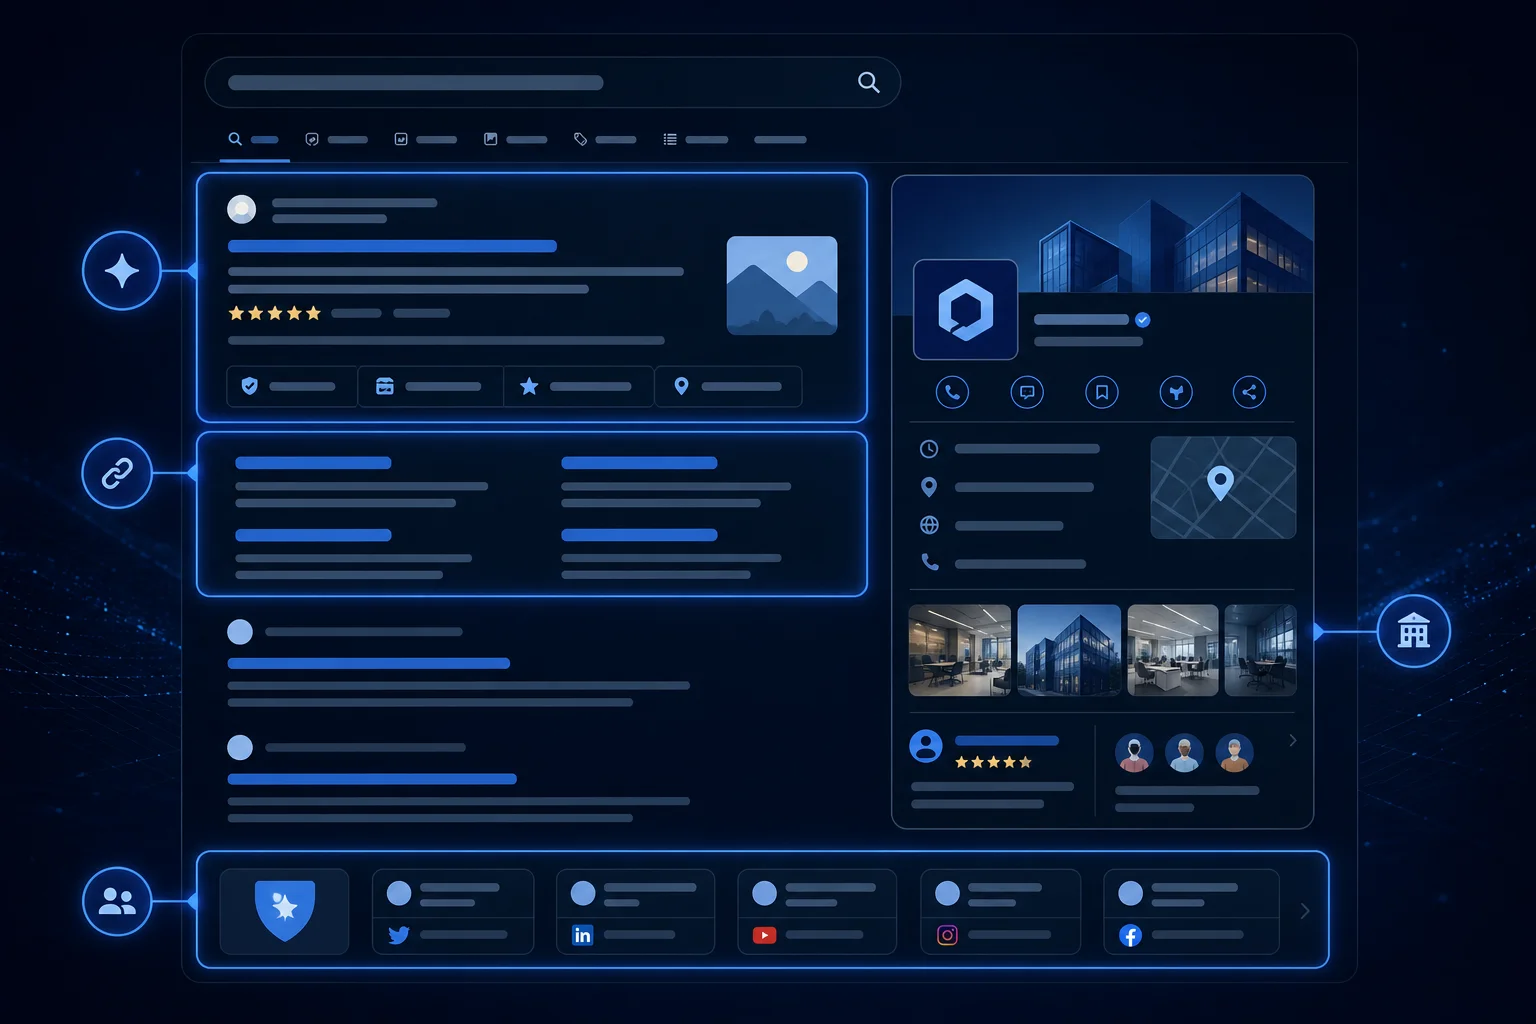This screenshot has width=1536, height=1024.
Task: Click the share icon in business panel
Action: pos(1249,392)
